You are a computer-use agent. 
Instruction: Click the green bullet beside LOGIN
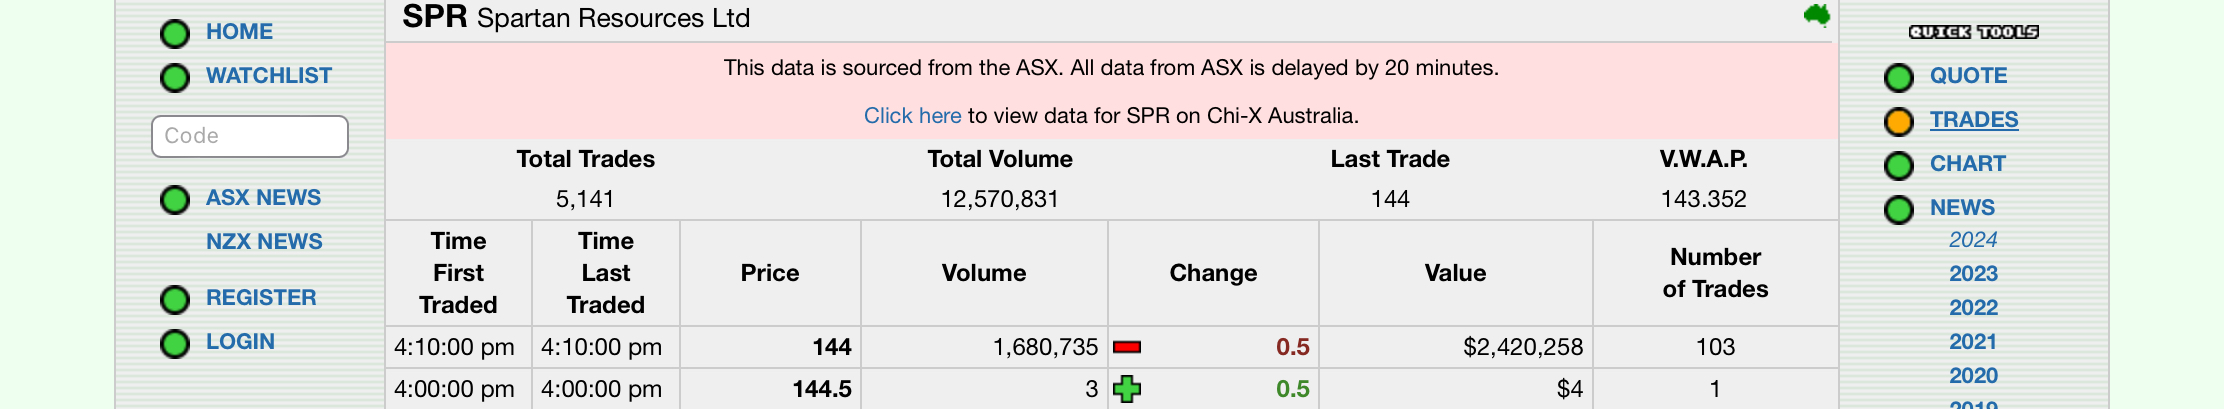[x=175, y=344]
